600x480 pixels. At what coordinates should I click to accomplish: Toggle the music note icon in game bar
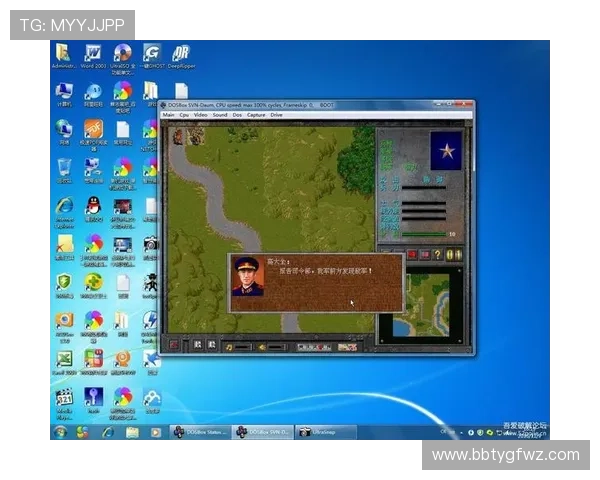(x=229, y=346)
